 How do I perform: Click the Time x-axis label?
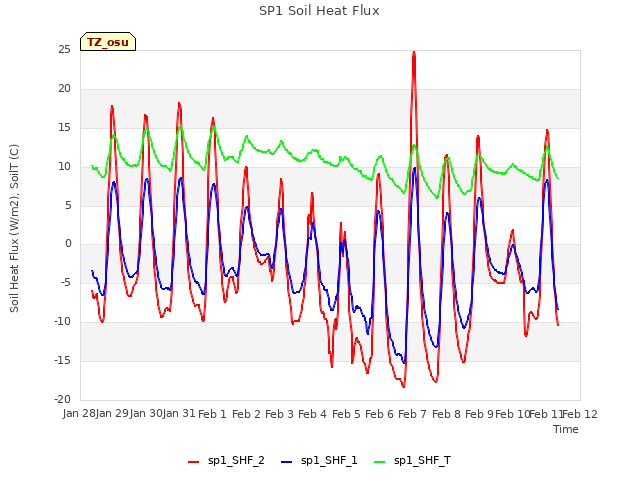(566, 429)
